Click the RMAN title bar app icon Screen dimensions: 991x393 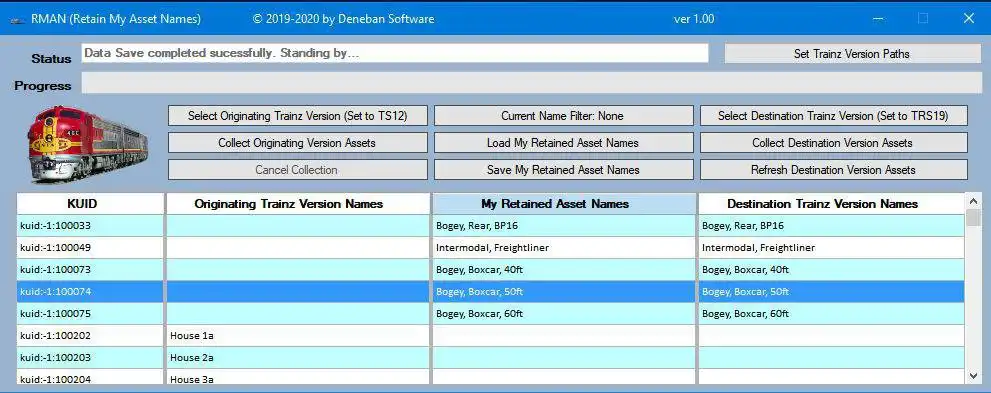(x=16, y=19)
